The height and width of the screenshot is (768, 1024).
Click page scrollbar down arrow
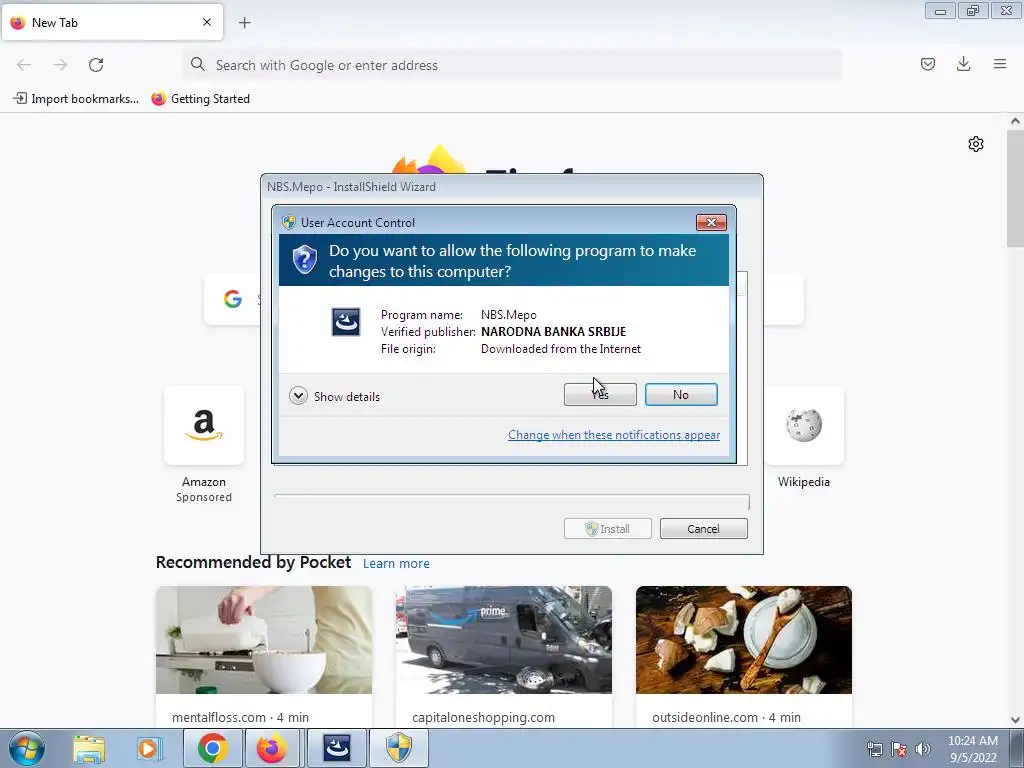point(1015,720)
